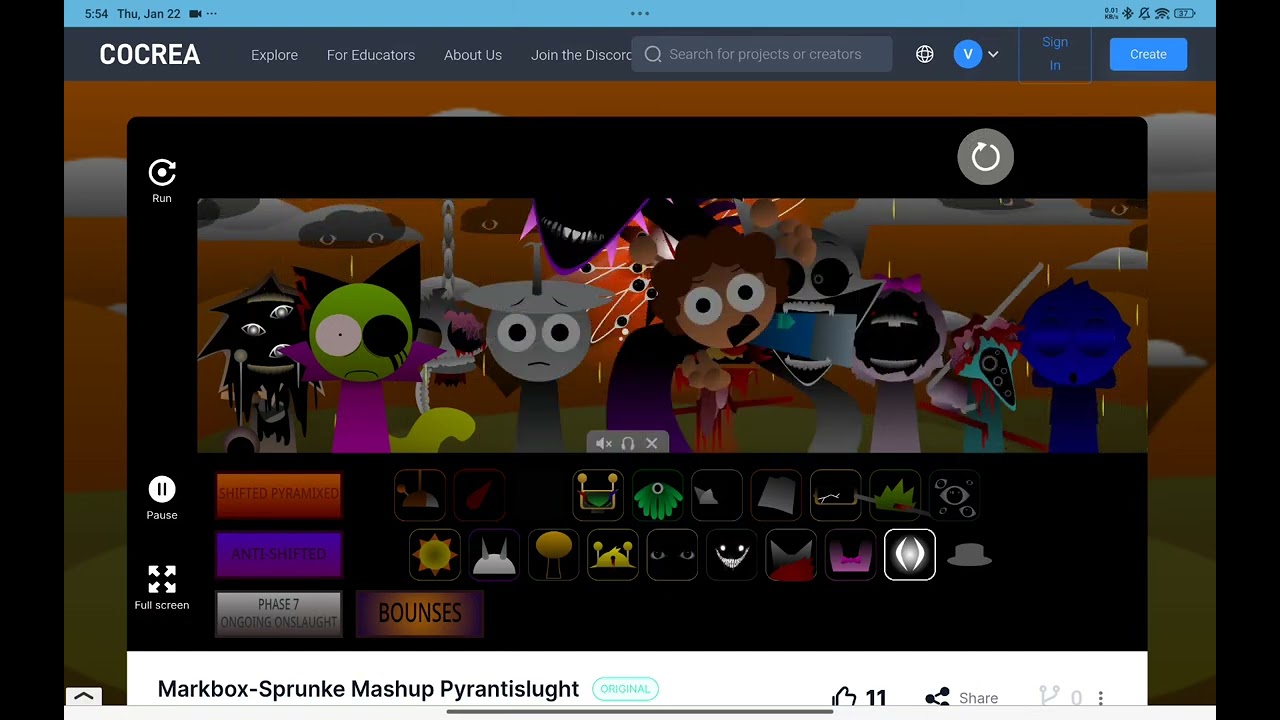Select the gray hat icon
This screenshot has height=720, width=1280.
click(x=969, y=555)
